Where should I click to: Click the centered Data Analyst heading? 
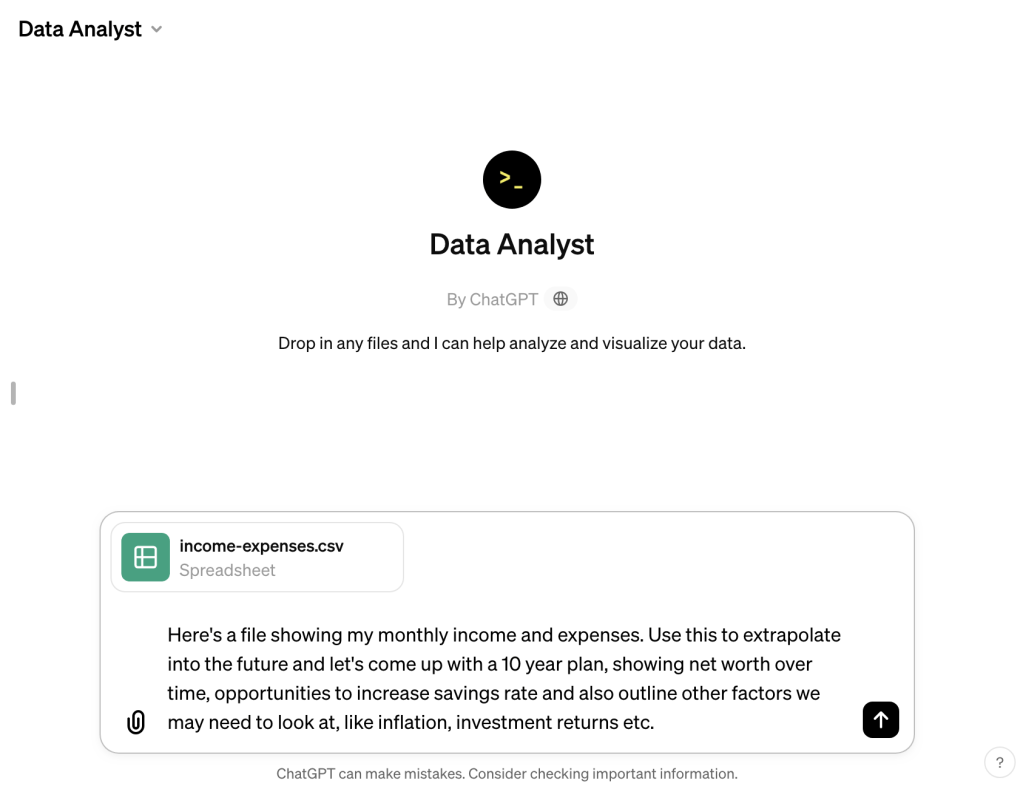point(511,244)
